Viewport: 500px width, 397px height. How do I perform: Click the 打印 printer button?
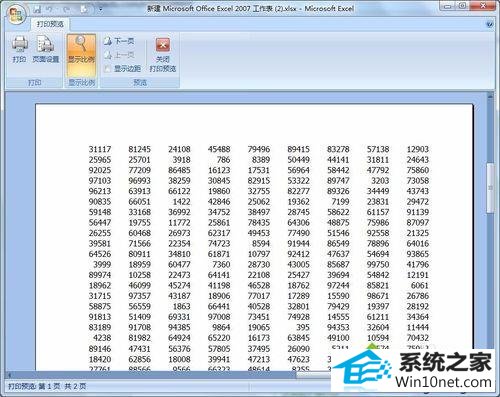(x=19, y=49)
